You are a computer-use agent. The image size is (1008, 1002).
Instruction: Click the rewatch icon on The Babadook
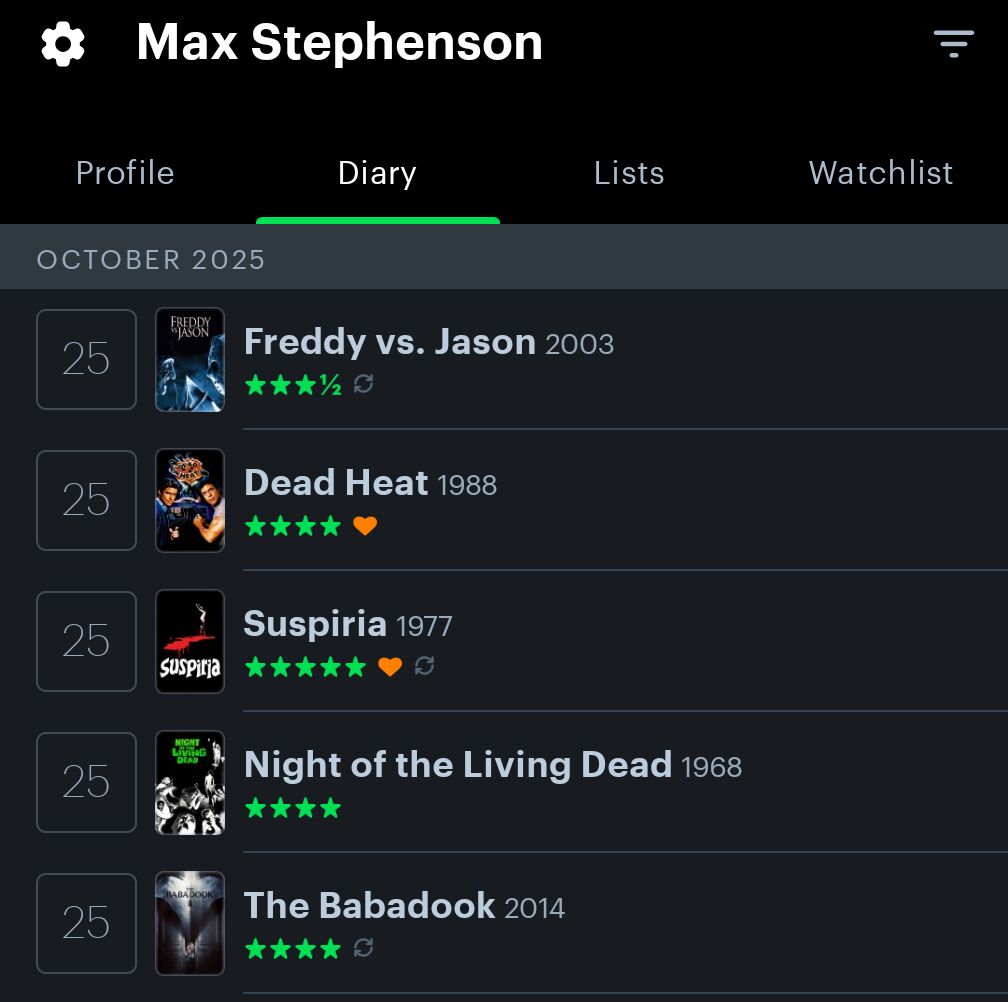click(x=364, y=948)
